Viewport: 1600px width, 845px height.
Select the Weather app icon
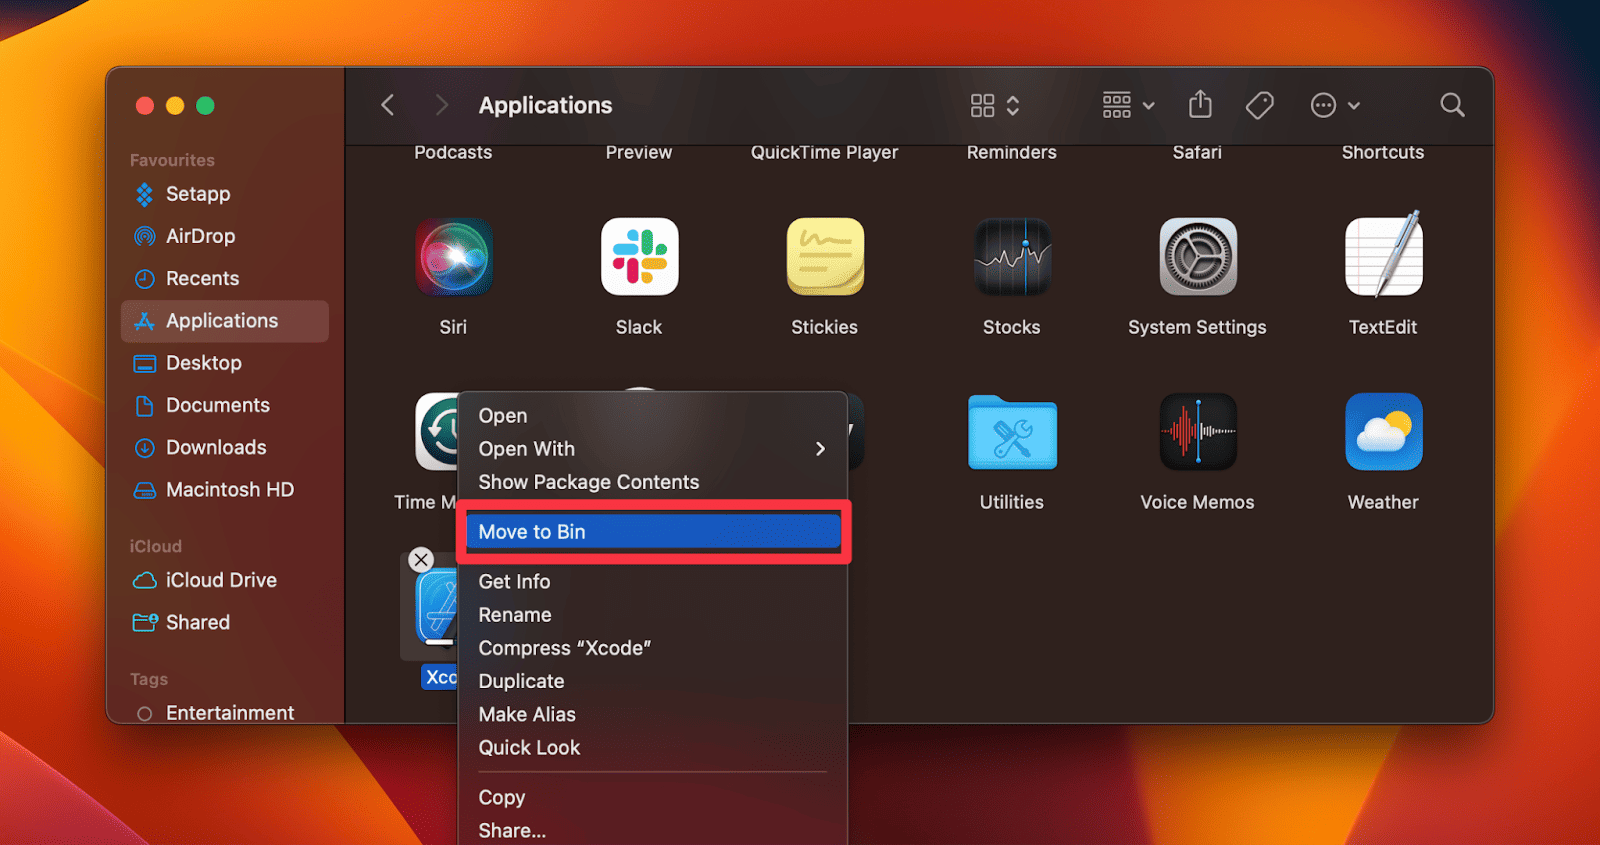[1384, 432]
